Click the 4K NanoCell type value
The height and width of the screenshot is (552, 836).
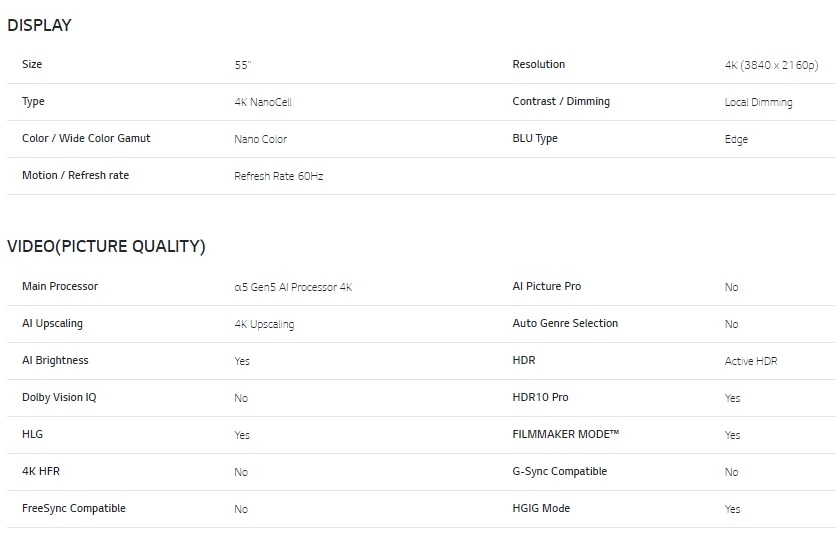coord(263,102)
